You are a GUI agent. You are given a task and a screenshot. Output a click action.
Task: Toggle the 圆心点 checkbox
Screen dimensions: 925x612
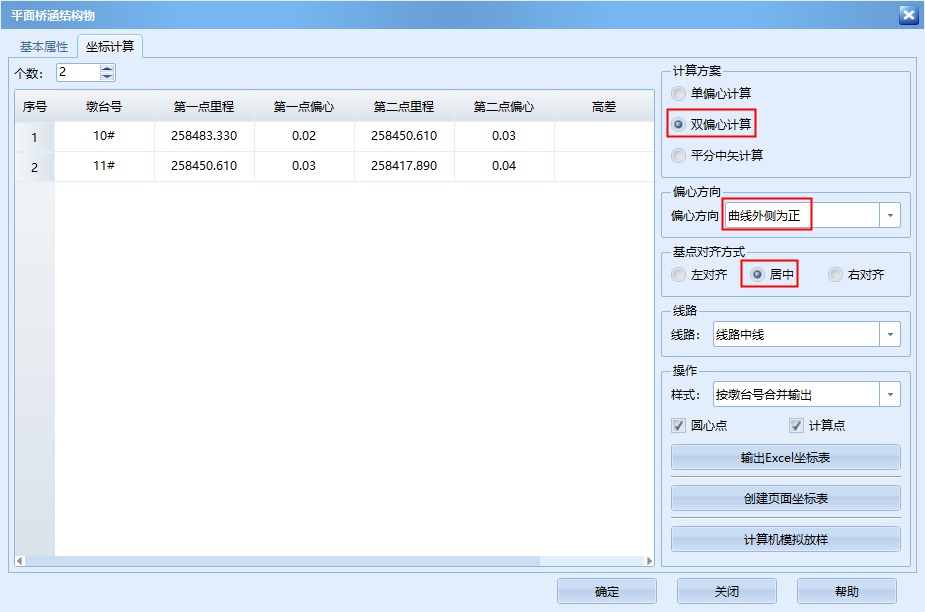click(x=677, y=425)
